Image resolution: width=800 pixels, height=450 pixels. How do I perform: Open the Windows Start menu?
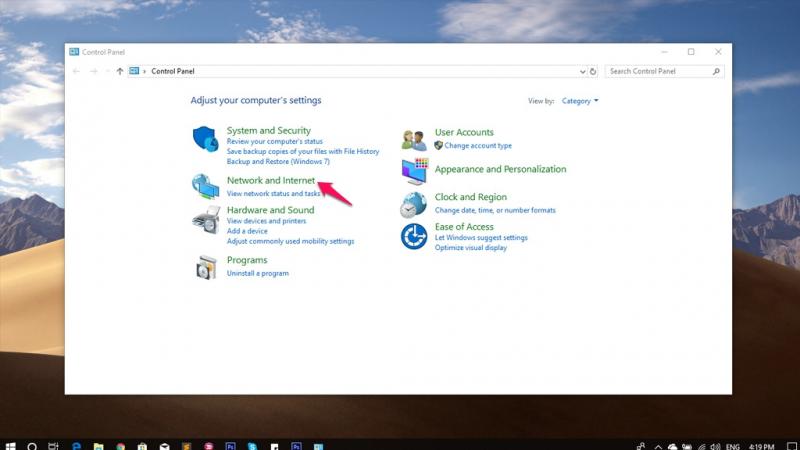point(10,444)
